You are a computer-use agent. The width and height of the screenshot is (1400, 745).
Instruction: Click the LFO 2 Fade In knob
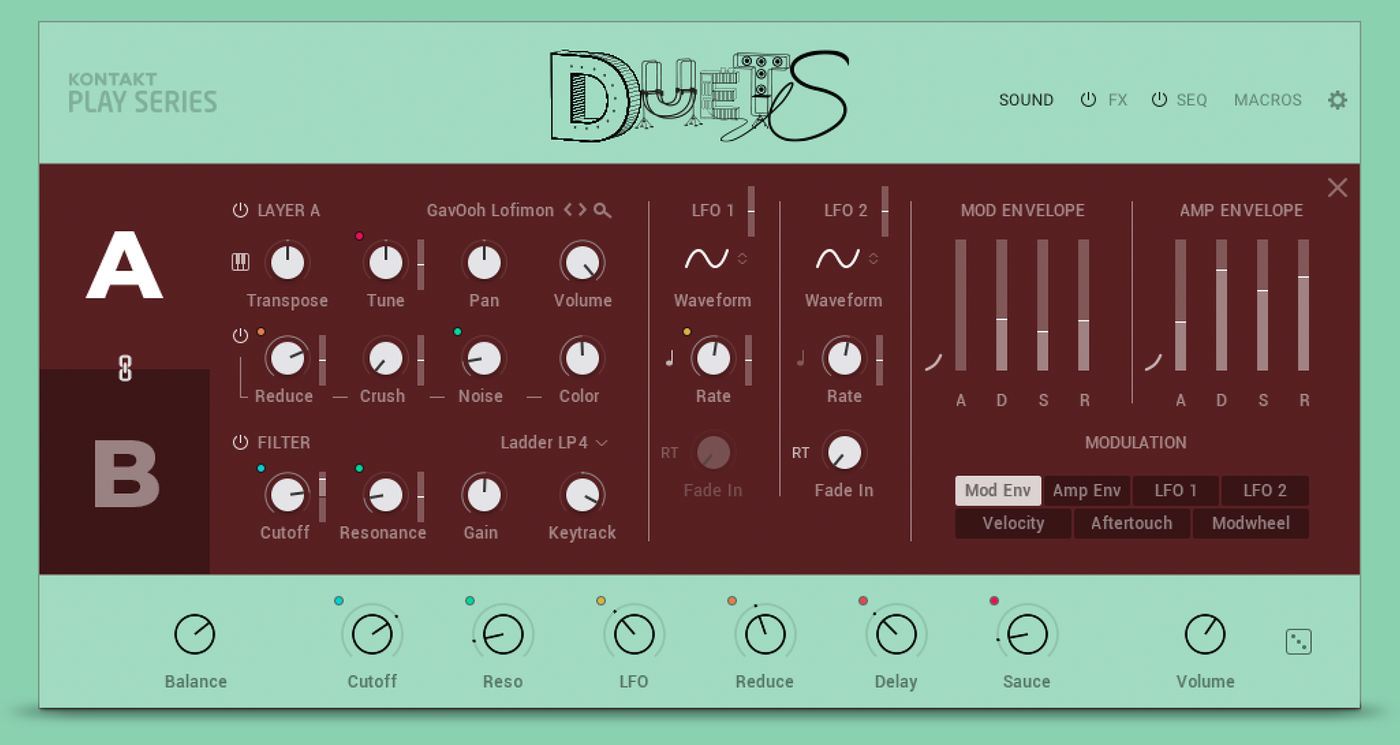(x=844, y=453)
